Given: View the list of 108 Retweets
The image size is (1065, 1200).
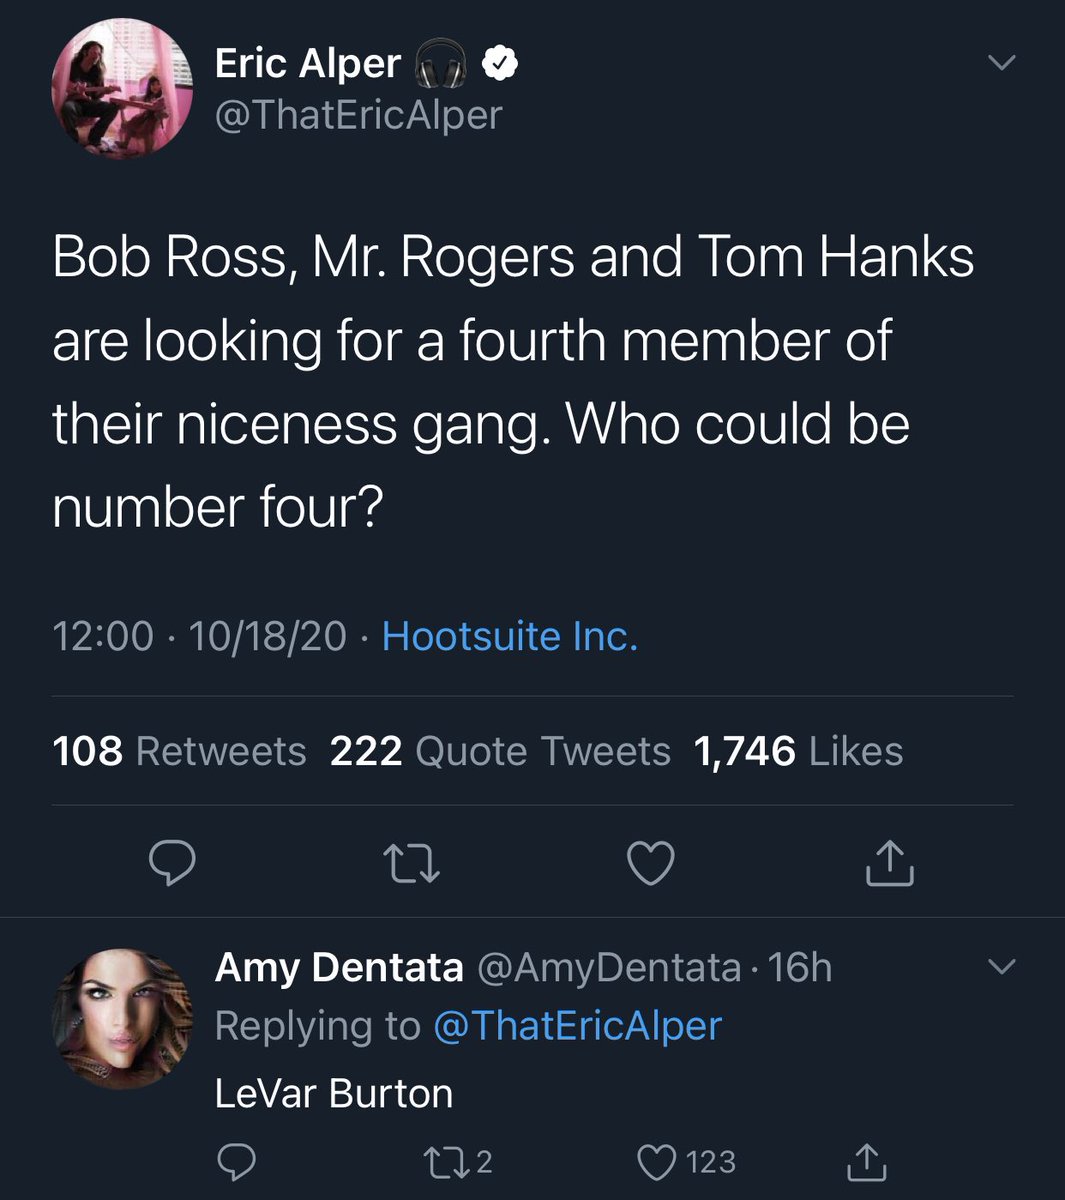Looking at the screenshot, I should [179, 751].
